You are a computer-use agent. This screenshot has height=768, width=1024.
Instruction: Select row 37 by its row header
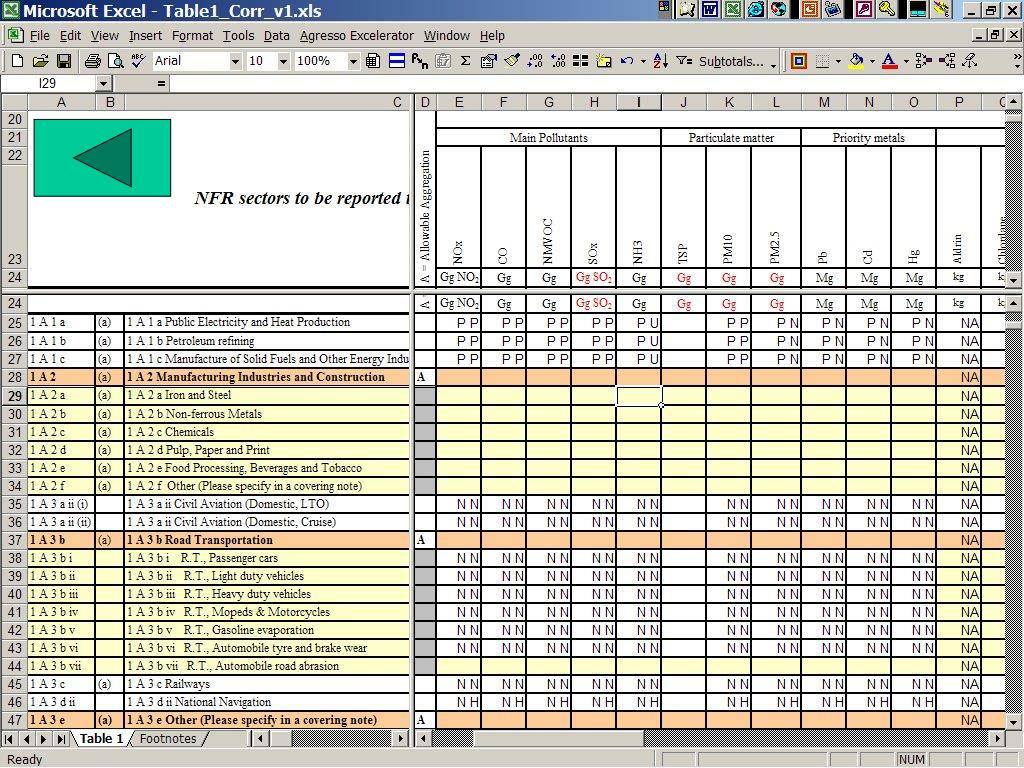click(x=14, y=540)
